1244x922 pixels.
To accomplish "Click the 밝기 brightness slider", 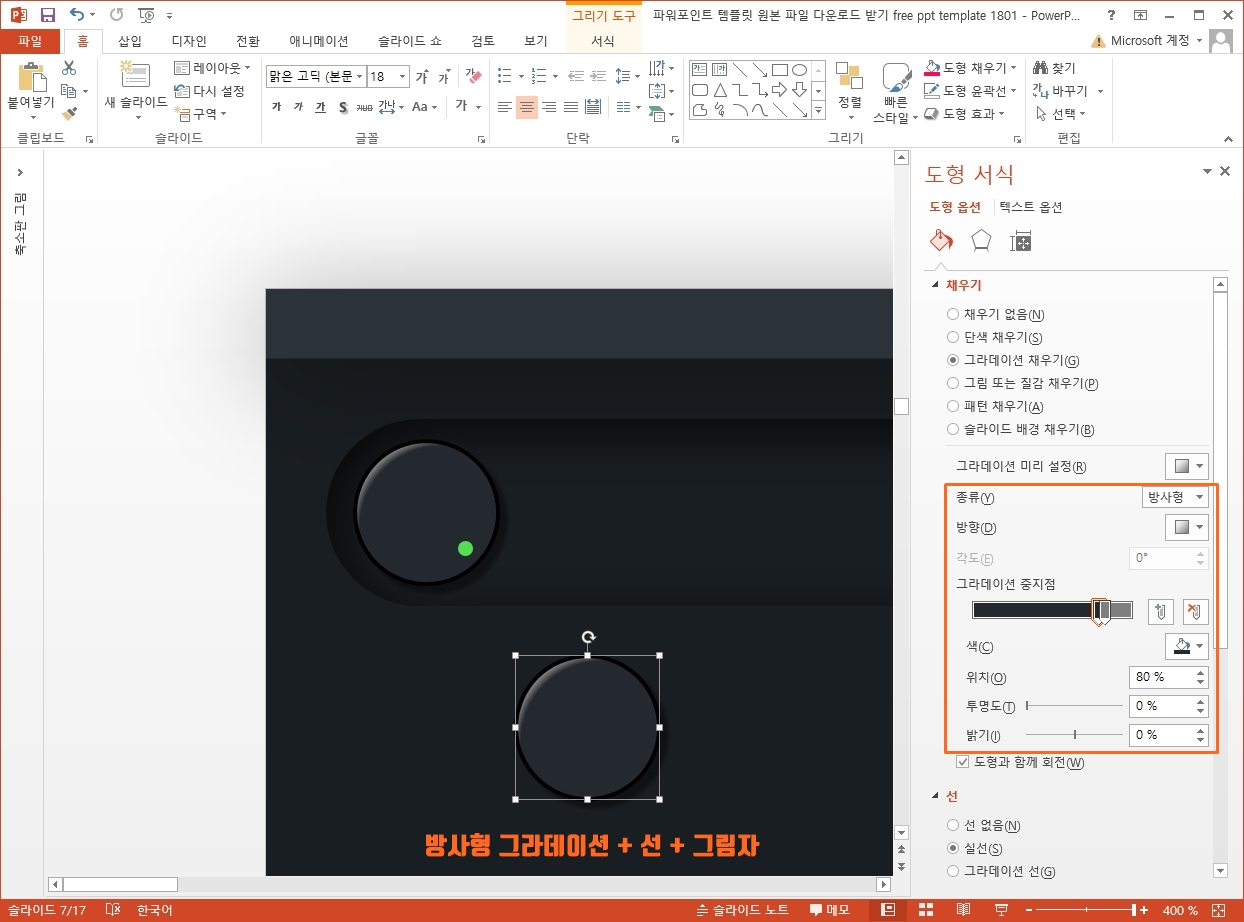I will coord(1074,735).
